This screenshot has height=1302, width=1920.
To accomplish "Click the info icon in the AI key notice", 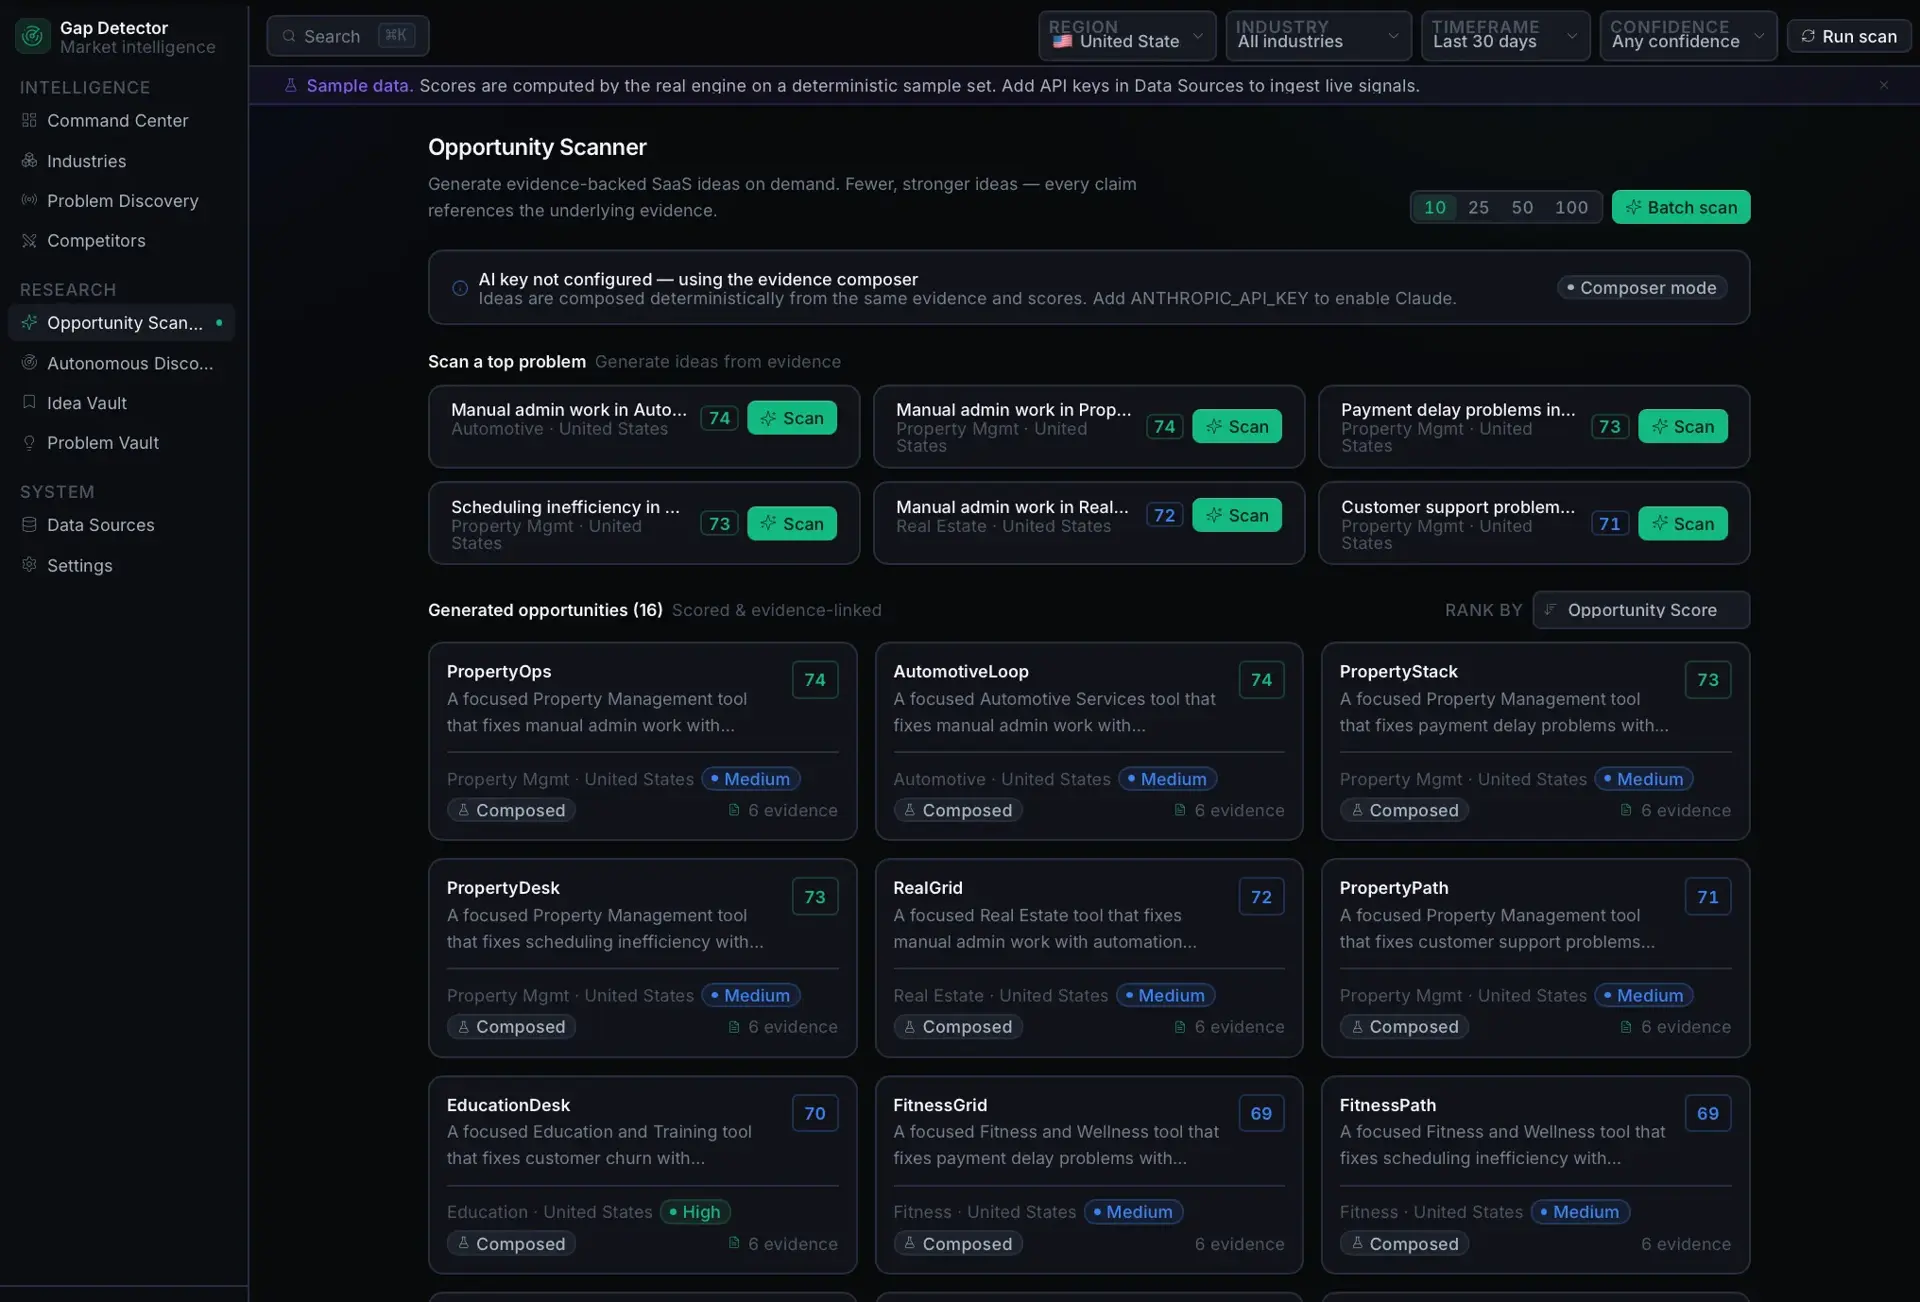I will pyautogui.click(x=460, y=288).
